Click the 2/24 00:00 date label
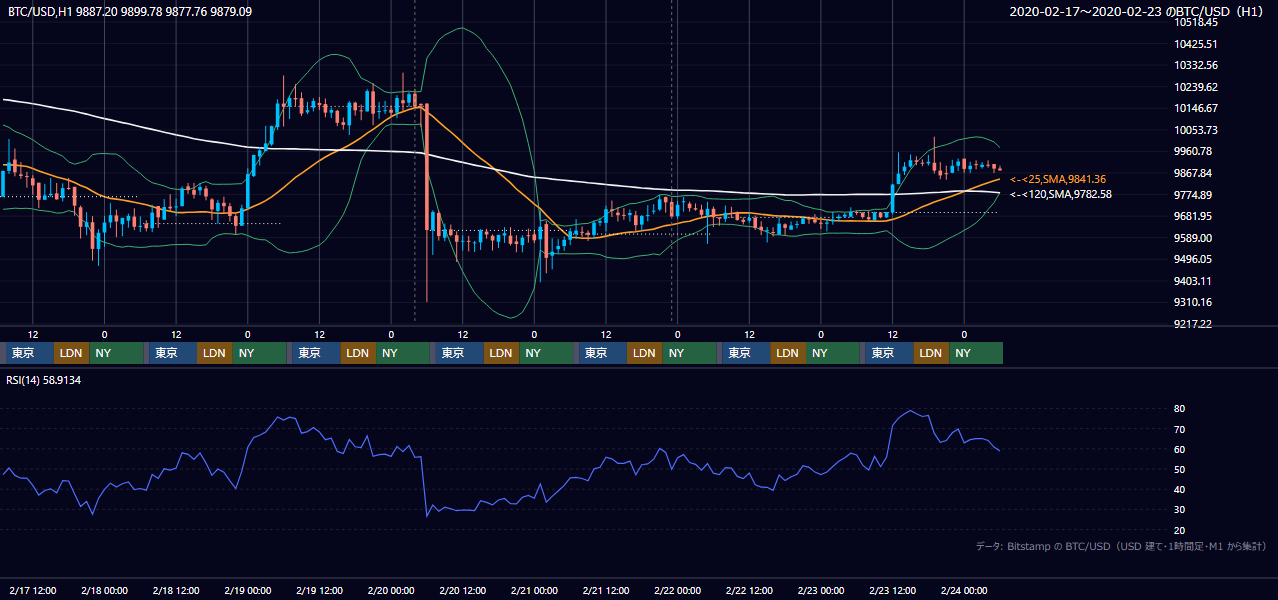 pos(964,590)
